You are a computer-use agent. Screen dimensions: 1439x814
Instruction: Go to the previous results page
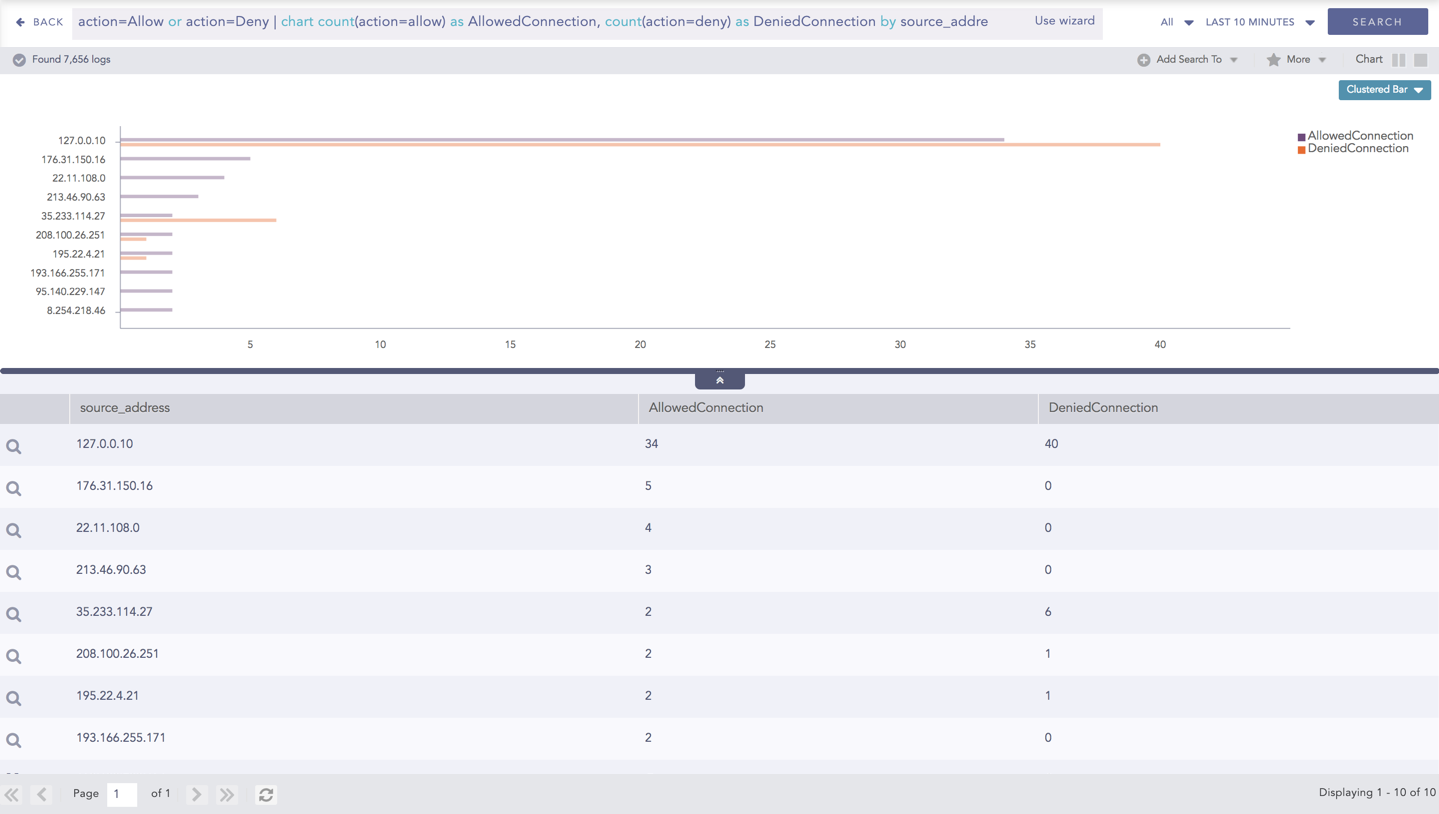42,795
